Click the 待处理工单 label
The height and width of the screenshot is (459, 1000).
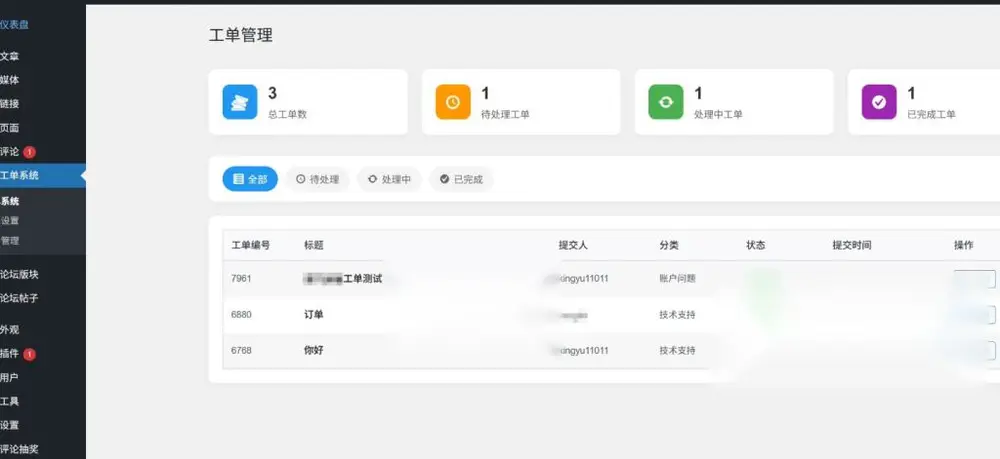[x=505, y=115]
